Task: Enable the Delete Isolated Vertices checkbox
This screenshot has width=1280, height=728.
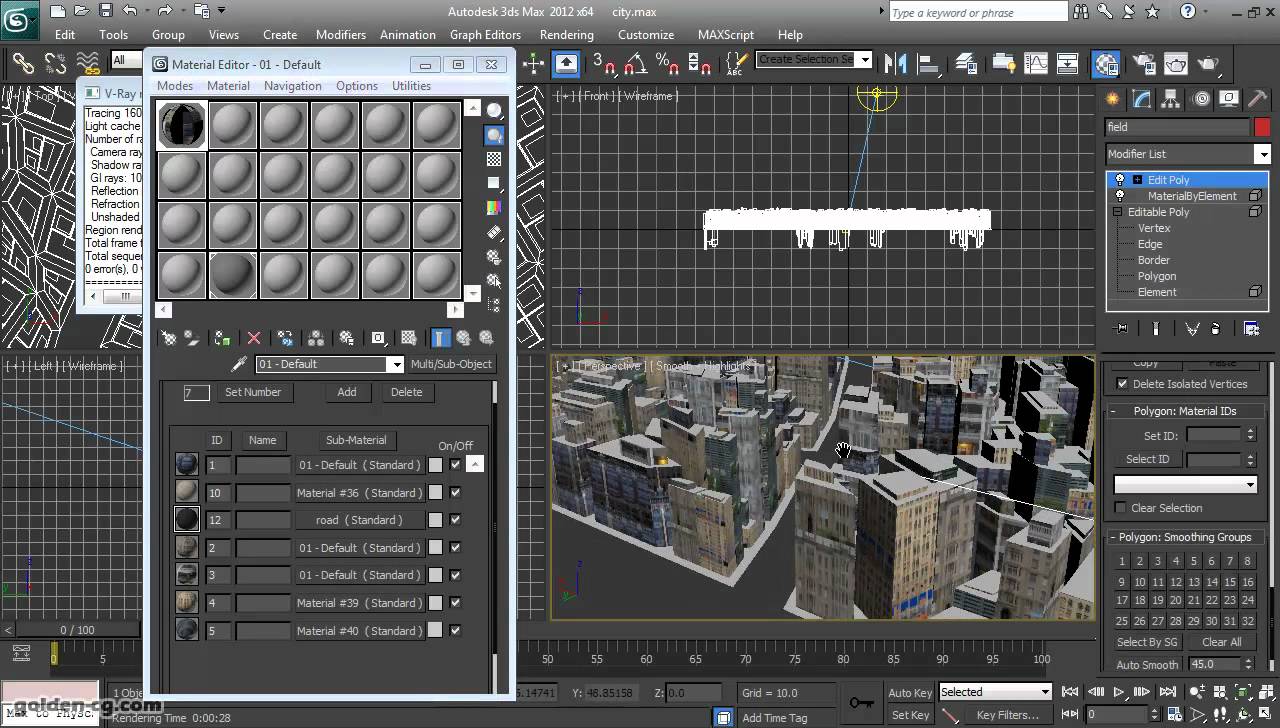Action: [x=1122, y=384]
